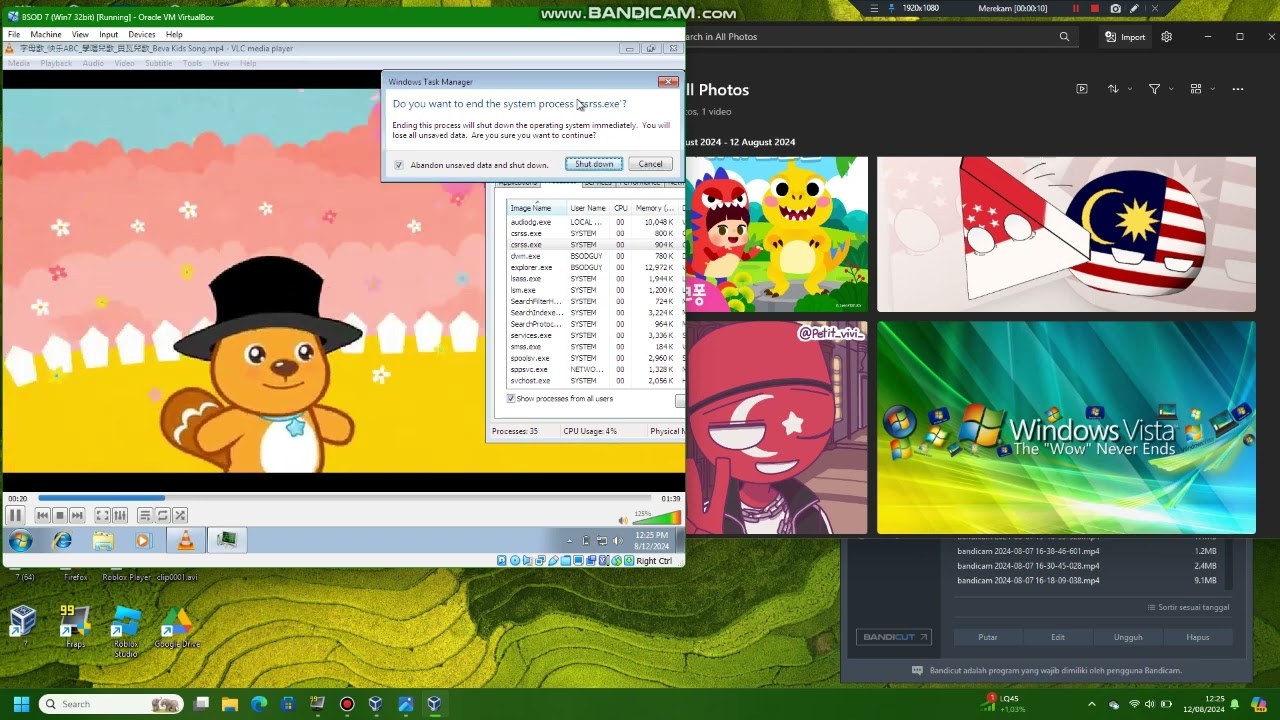Launch Internet Explorer from VM taskbar
Screen dimensions: 1280x720
[62, 541]
